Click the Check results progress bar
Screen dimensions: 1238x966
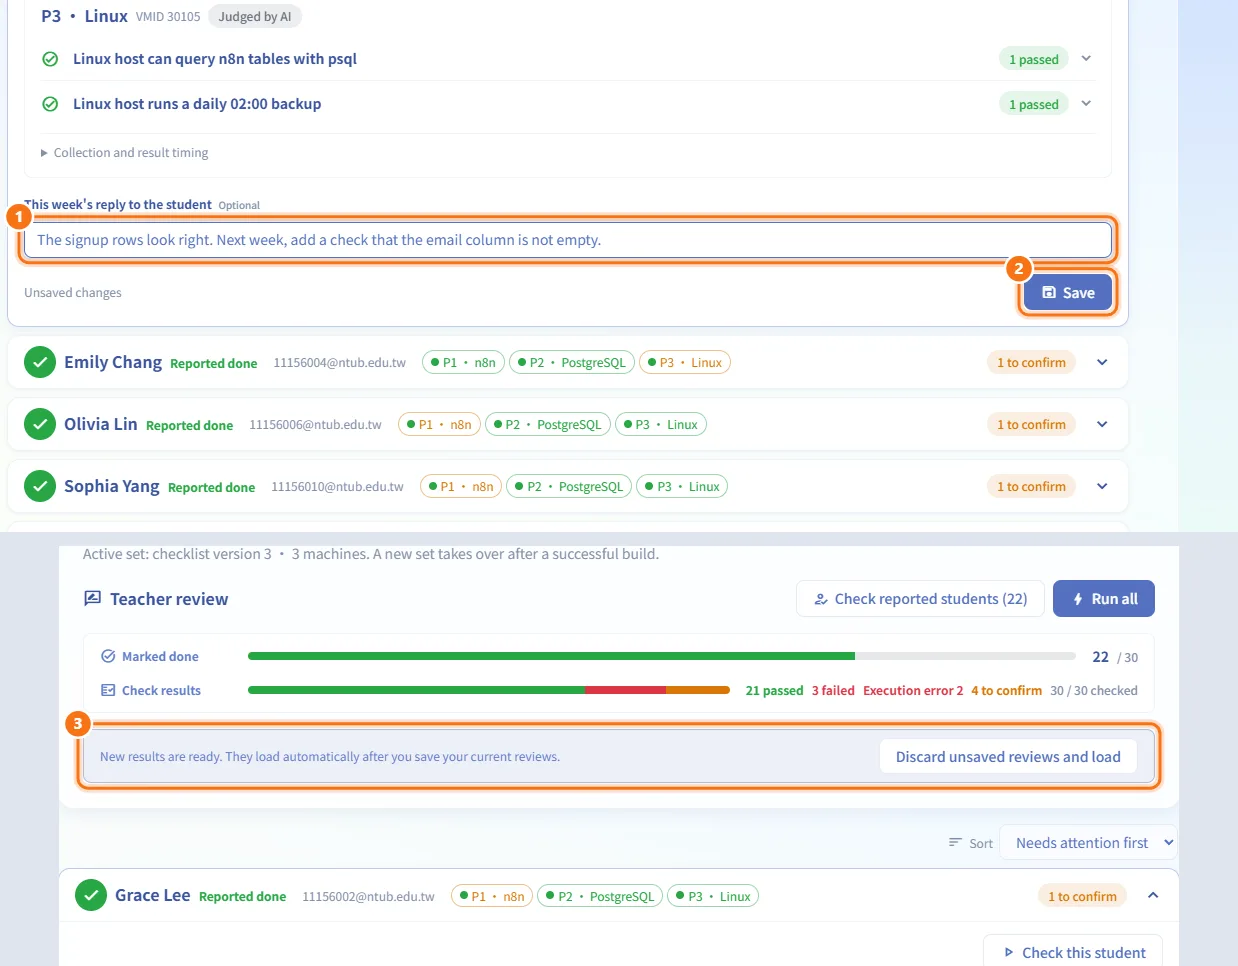pos(489,690)
